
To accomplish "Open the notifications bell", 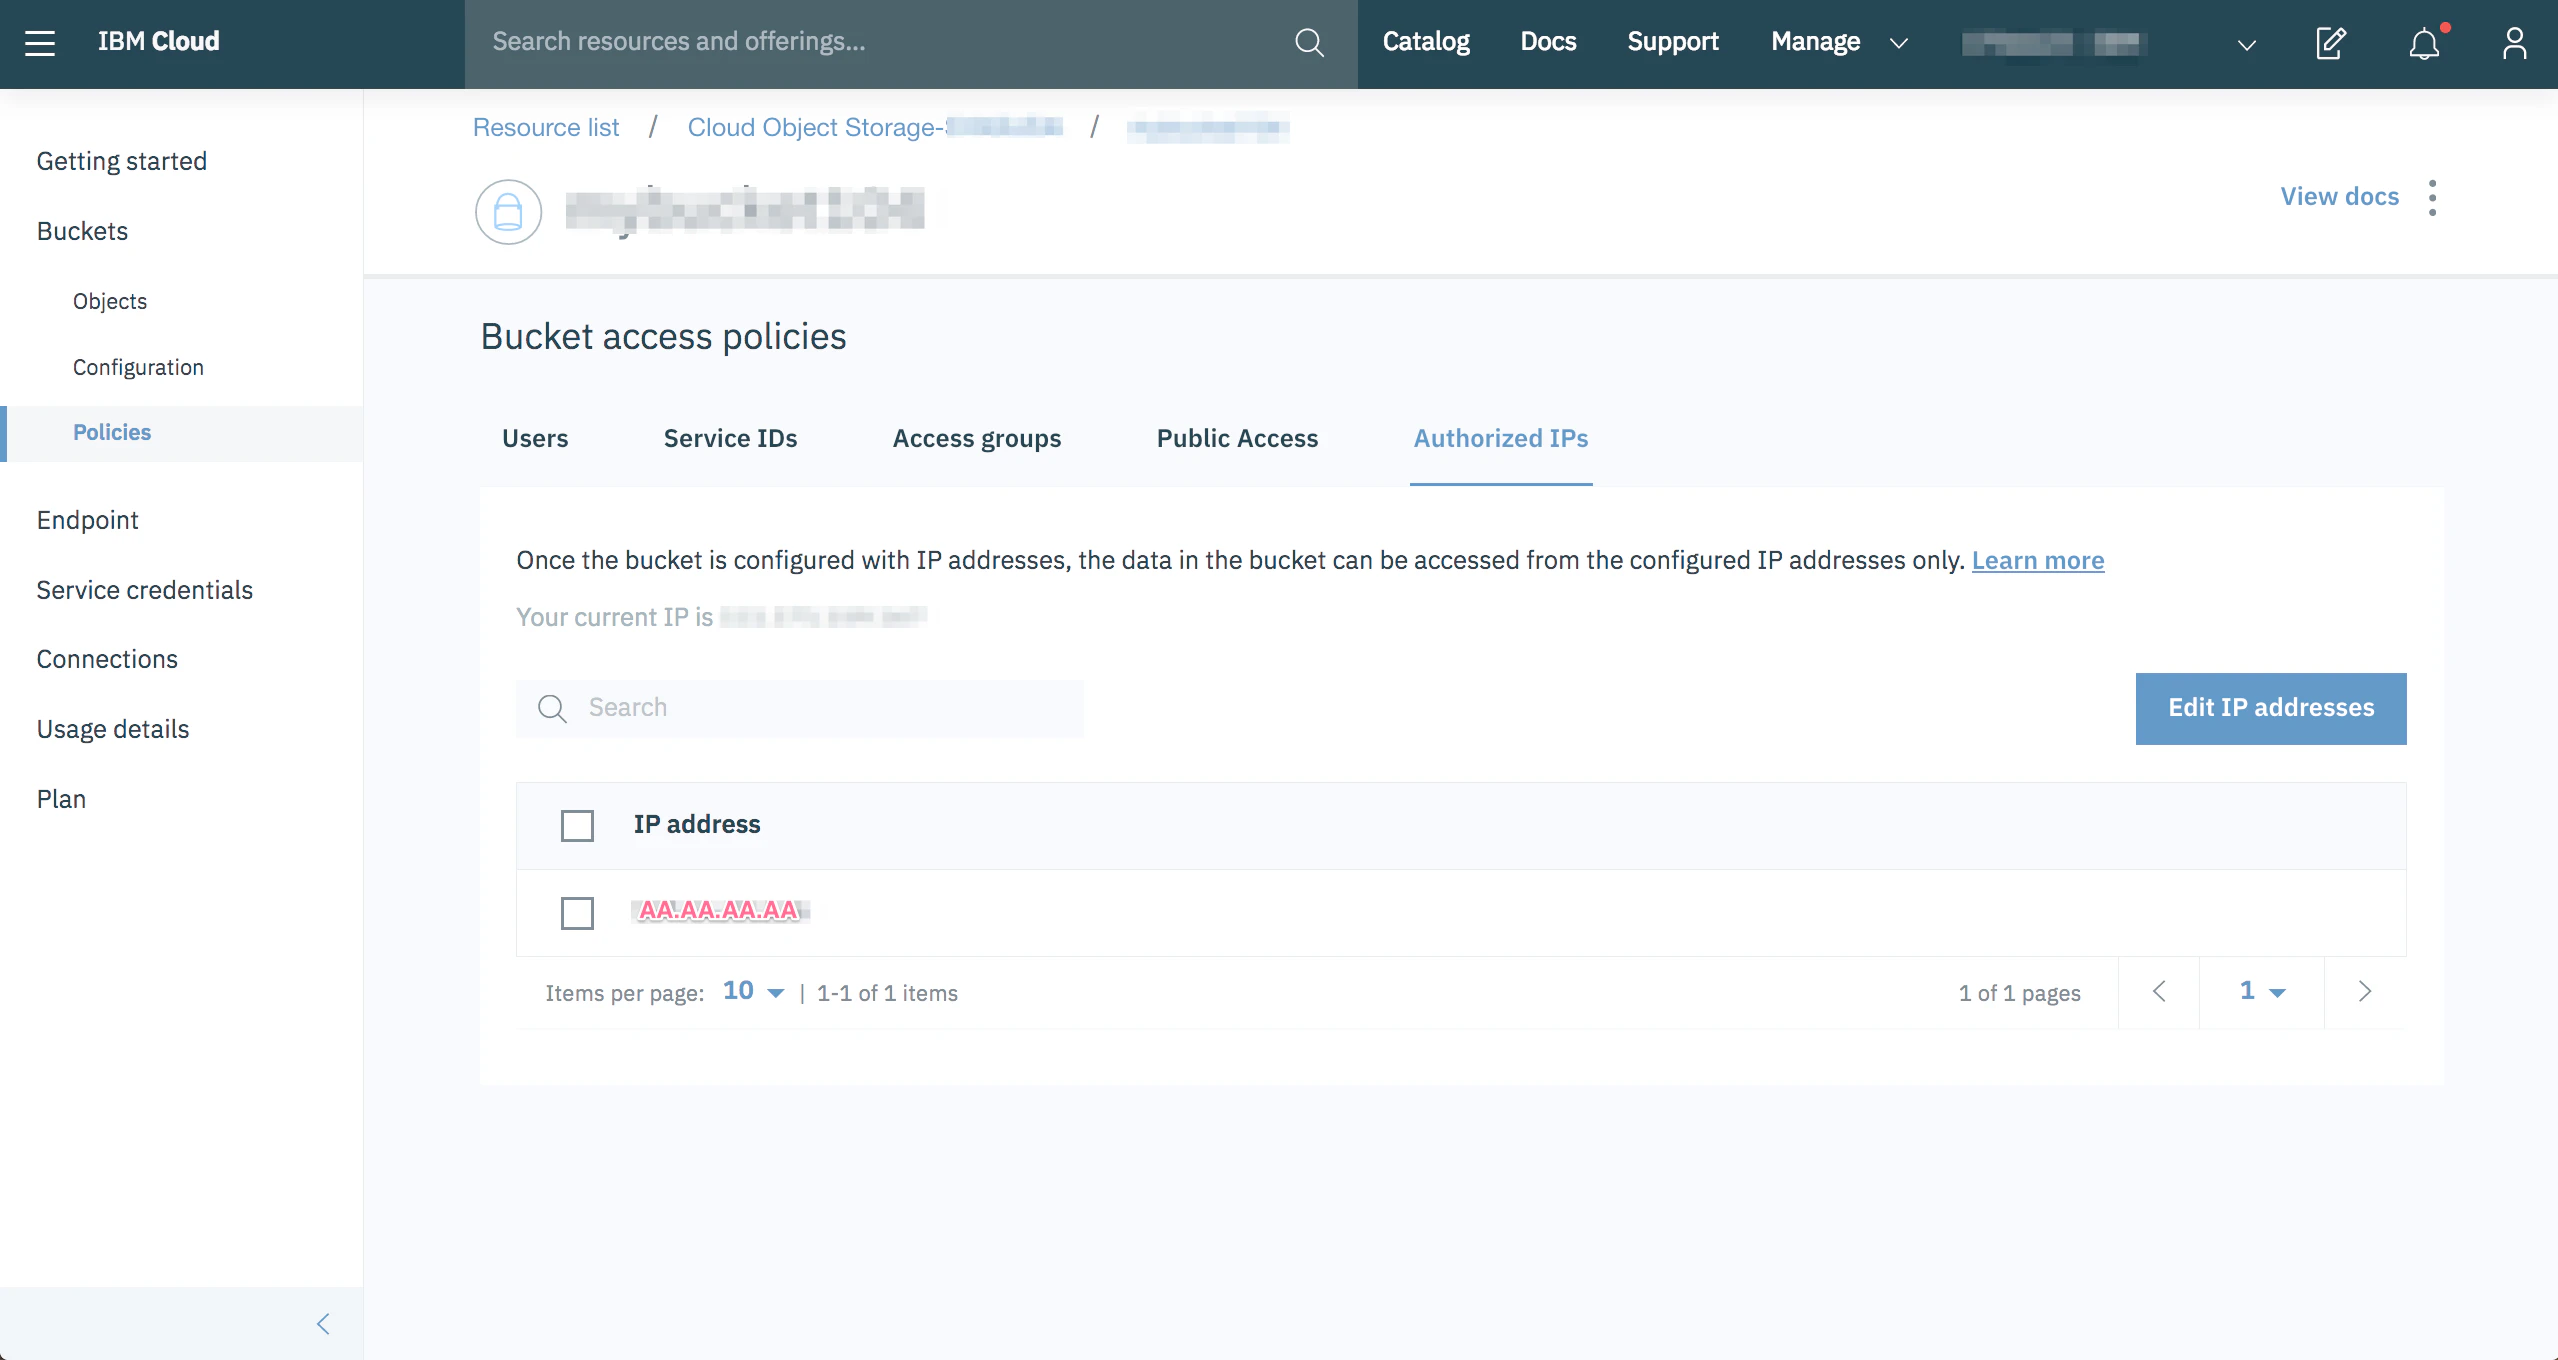I will (x=2424, y=43).
